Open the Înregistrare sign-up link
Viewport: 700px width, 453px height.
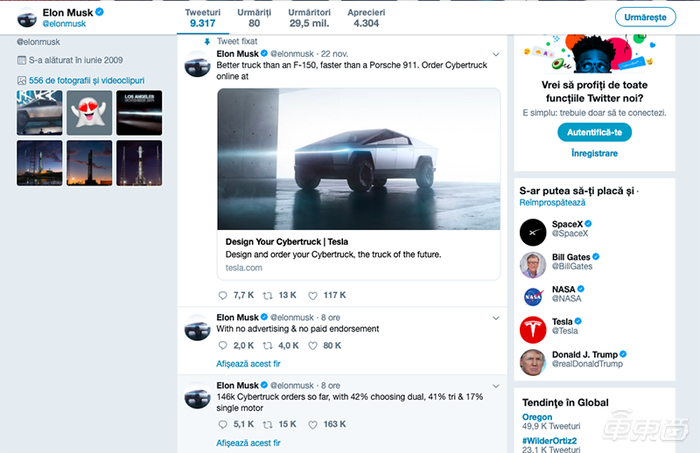(594, 153)
